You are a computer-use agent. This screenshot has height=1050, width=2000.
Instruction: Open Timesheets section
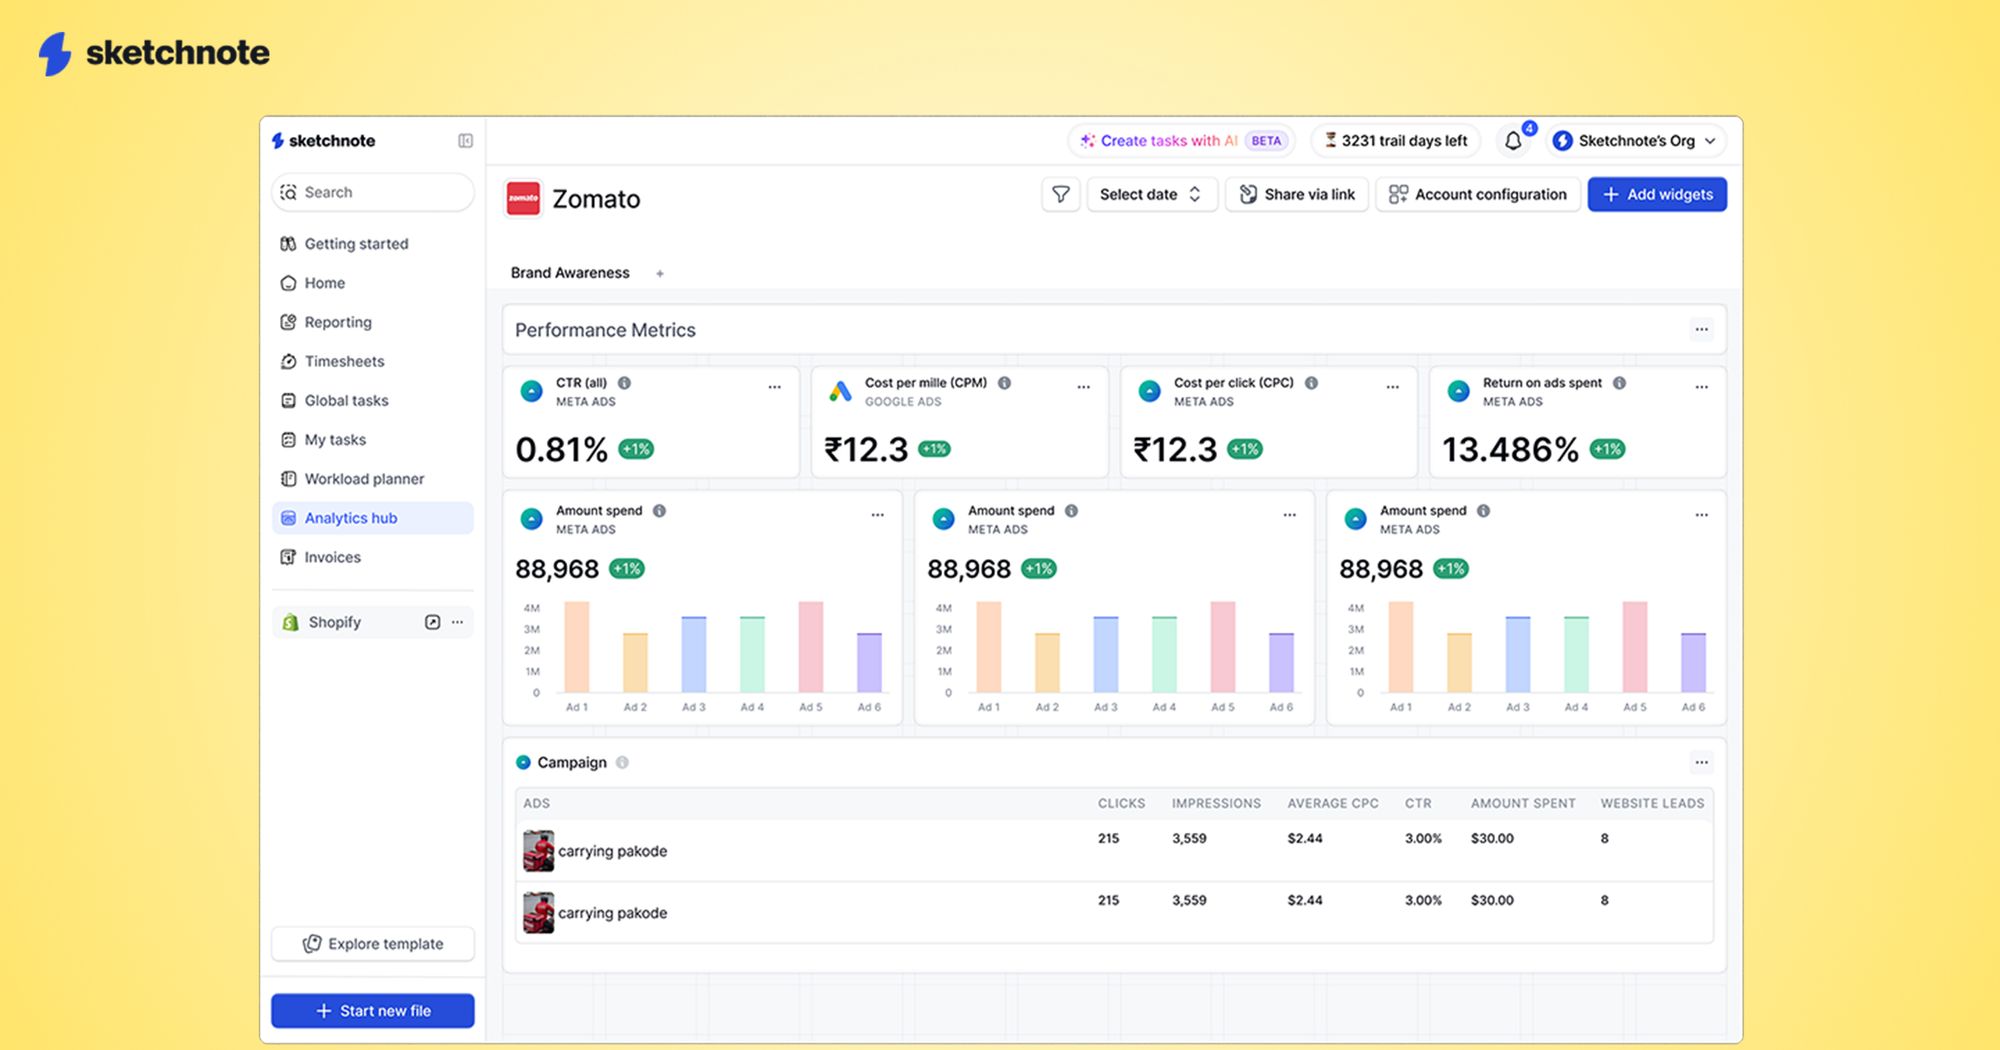point(372,361)
